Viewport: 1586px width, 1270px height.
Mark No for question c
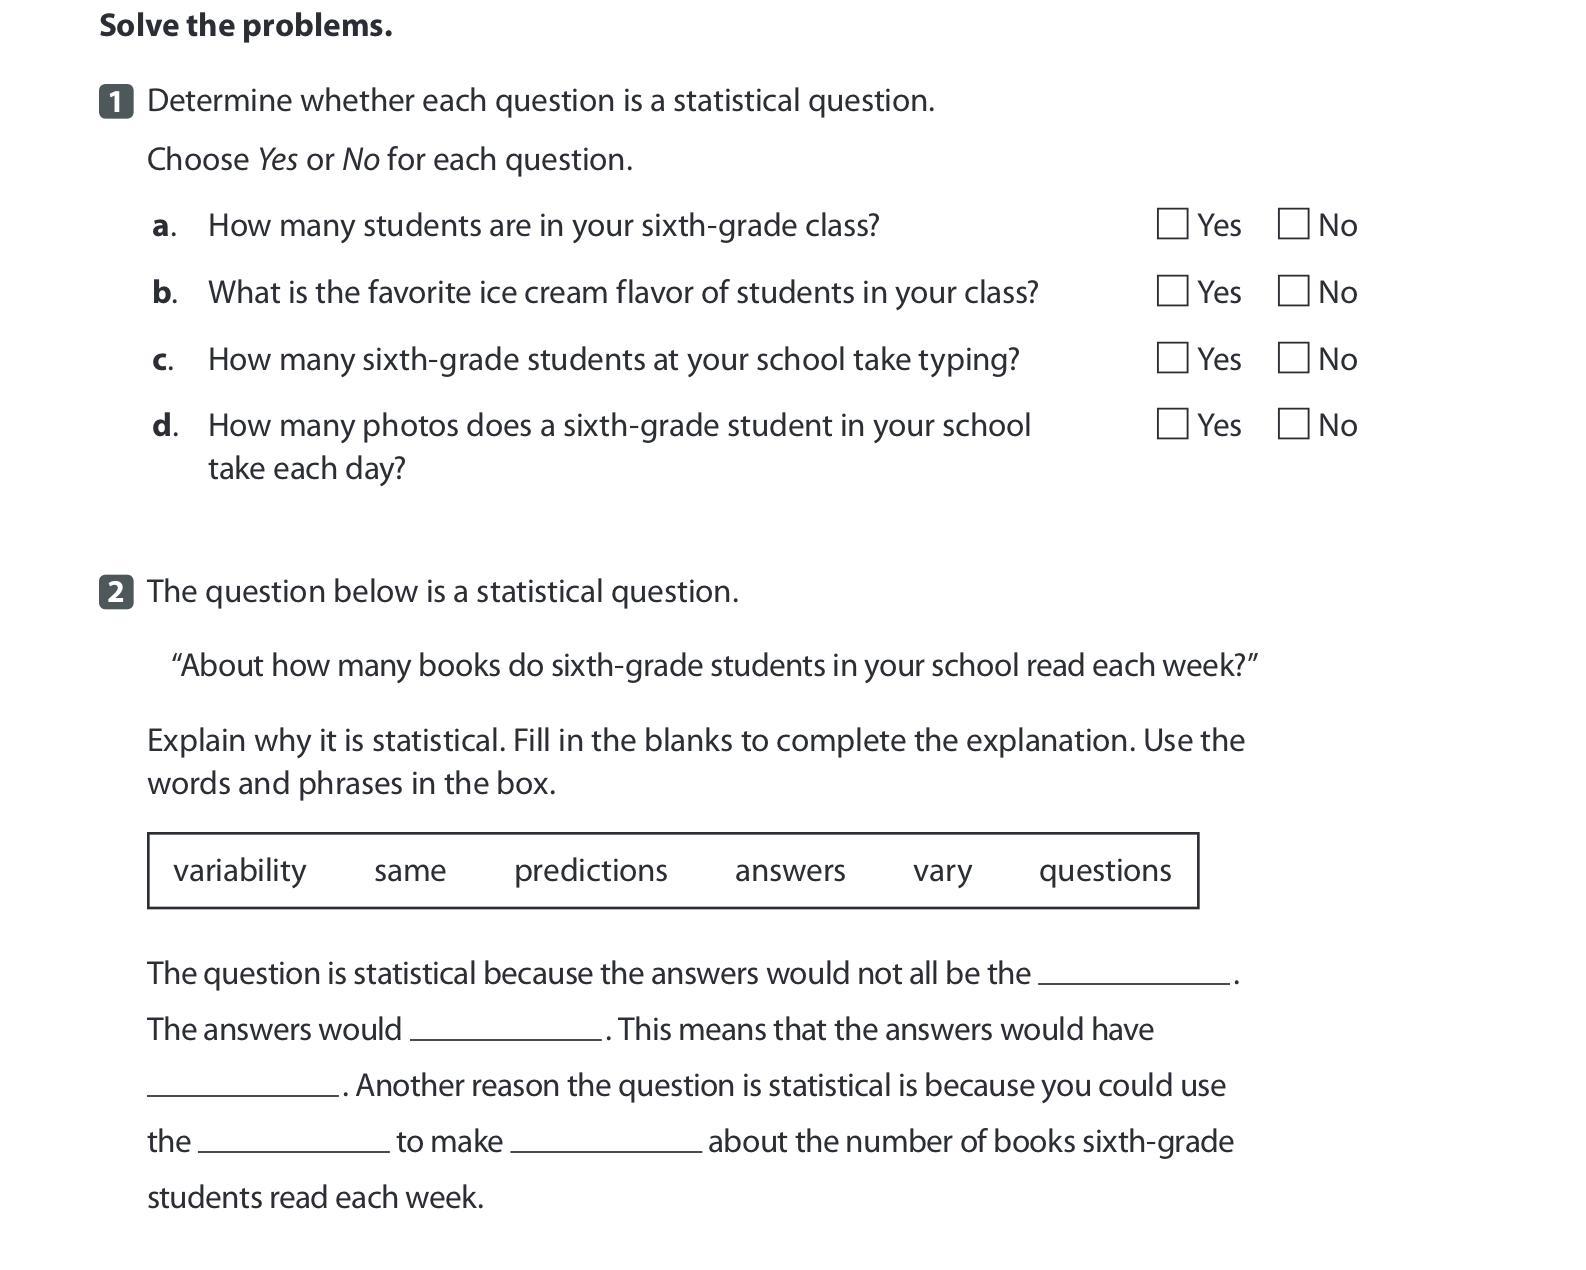click(x=1293, y=358)
